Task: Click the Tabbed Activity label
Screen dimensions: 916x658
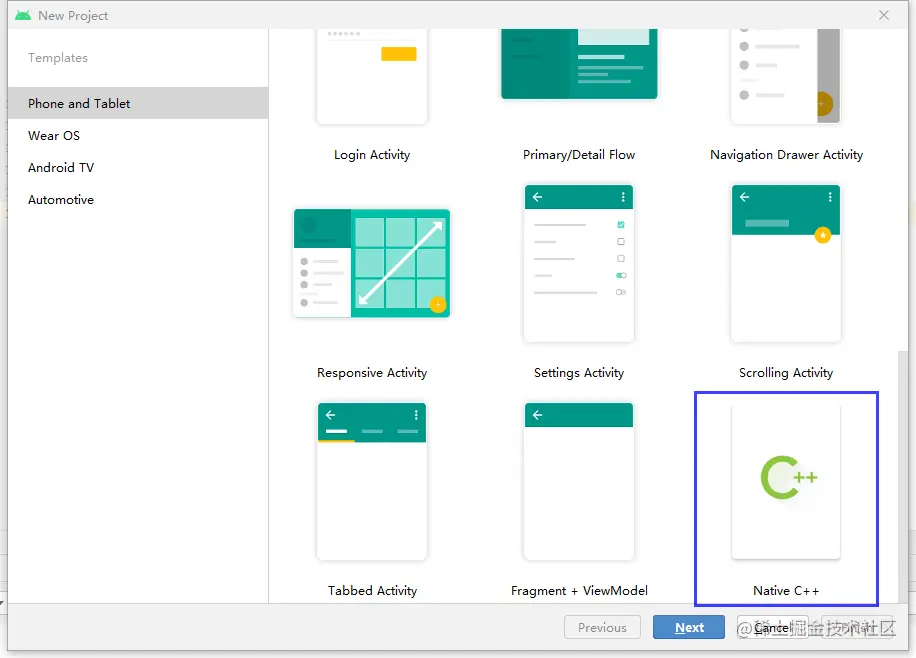Action: click(372, 591)
